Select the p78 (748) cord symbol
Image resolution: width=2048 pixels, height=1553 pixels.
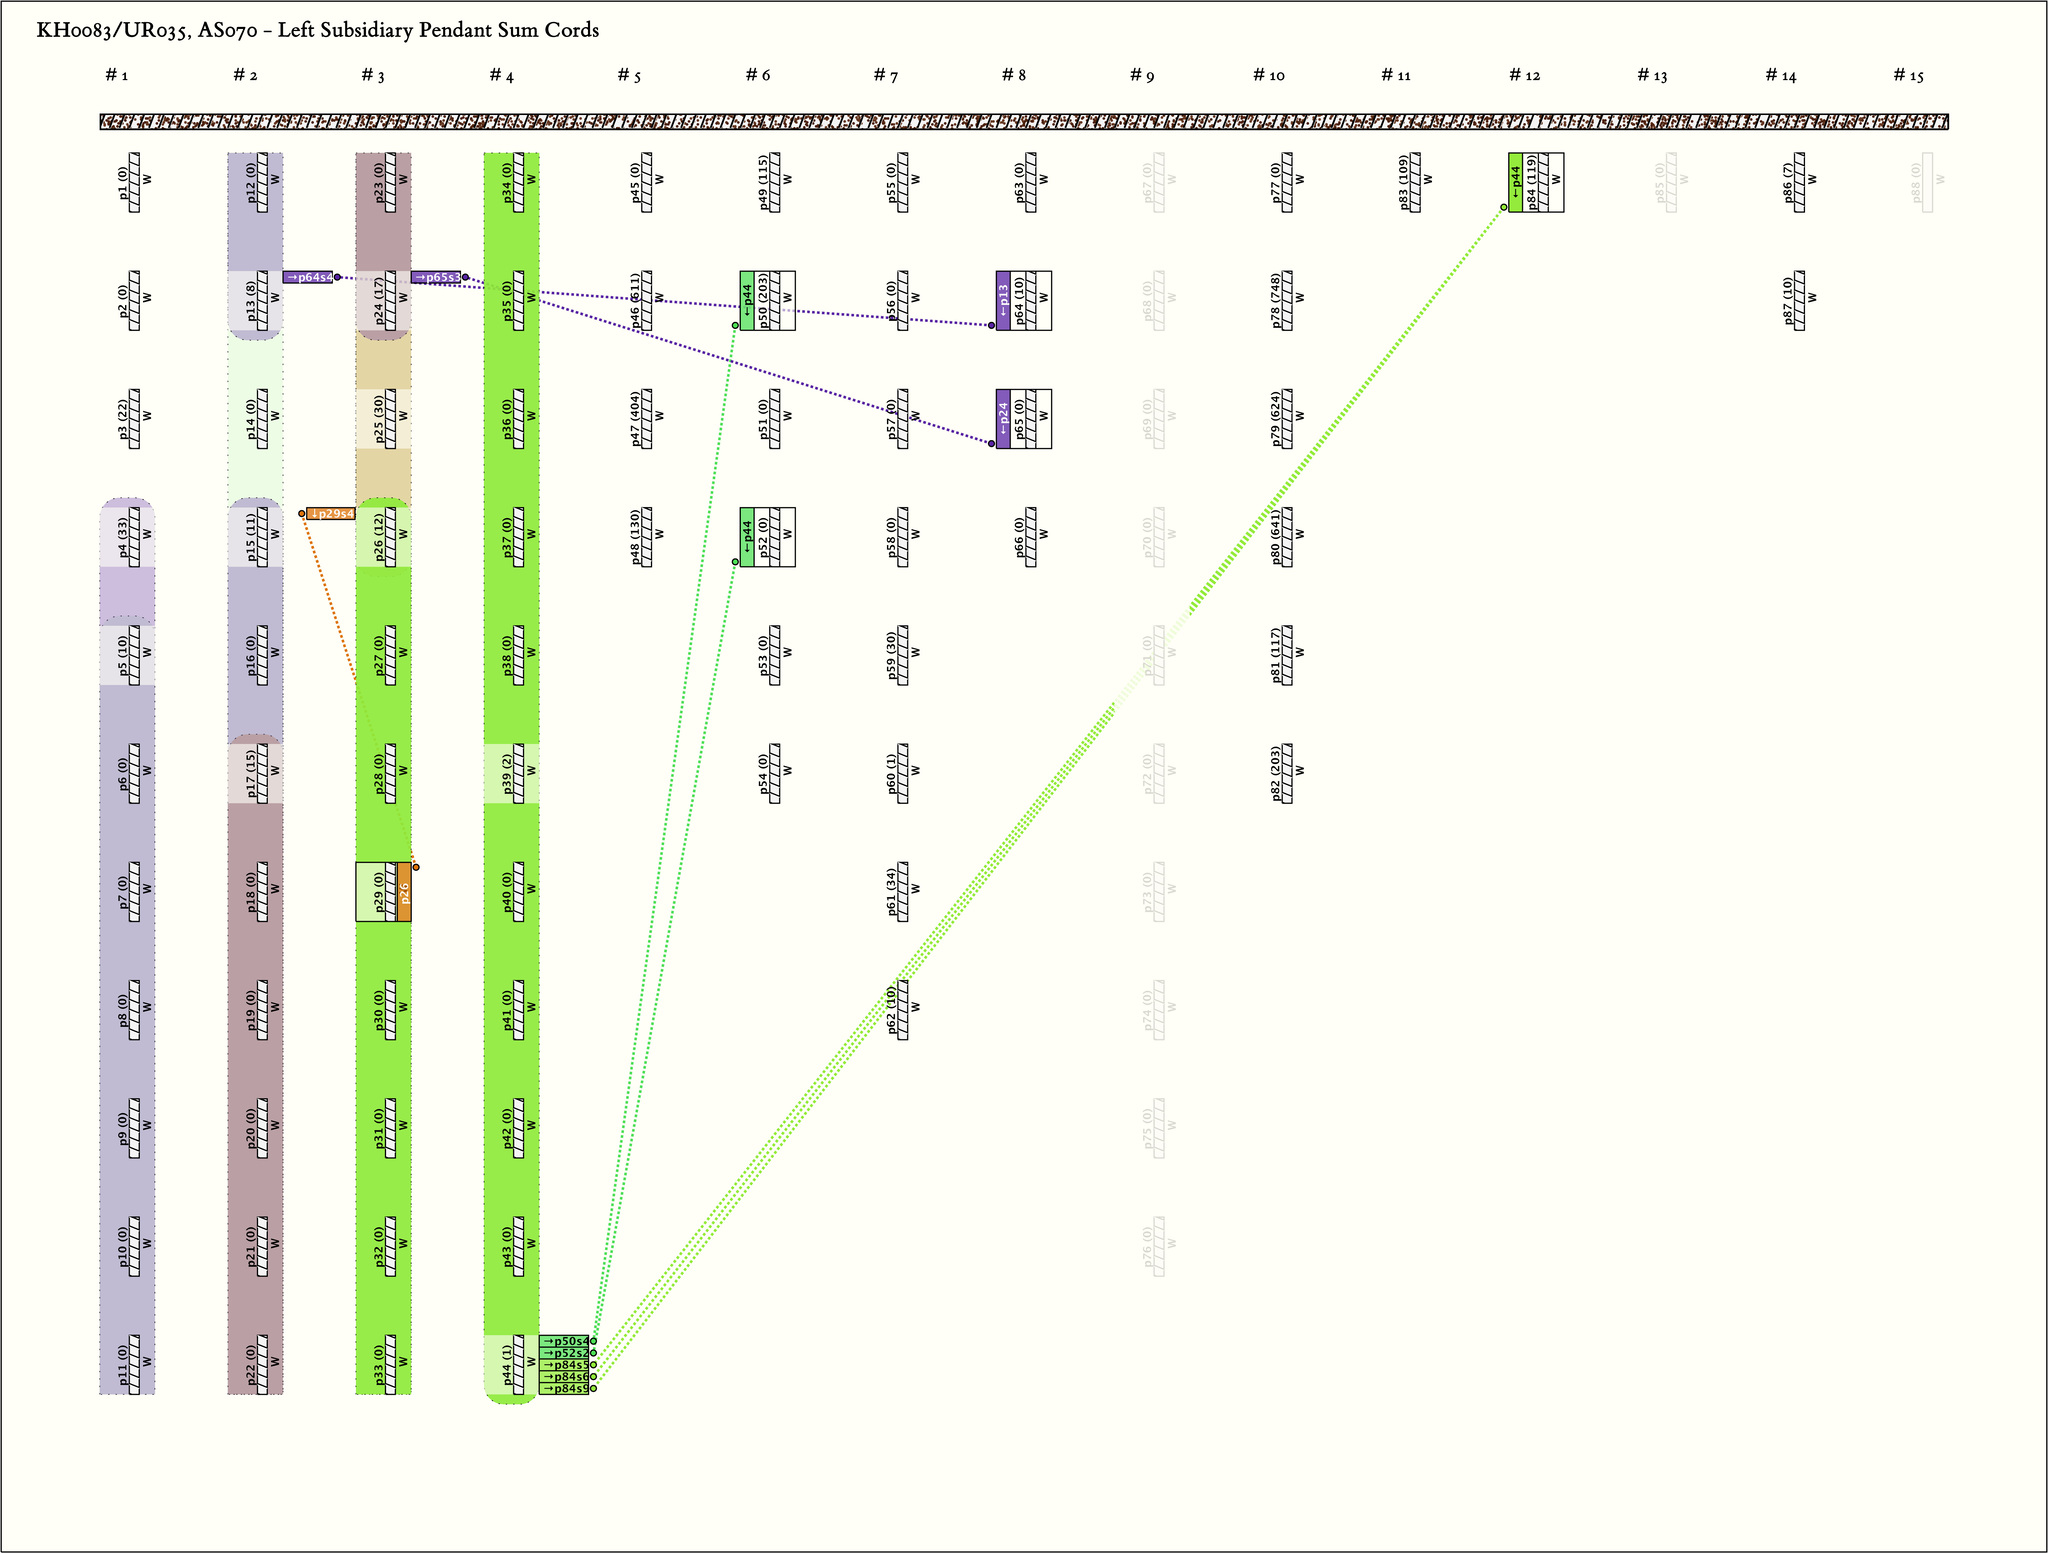coord(1286,300)
